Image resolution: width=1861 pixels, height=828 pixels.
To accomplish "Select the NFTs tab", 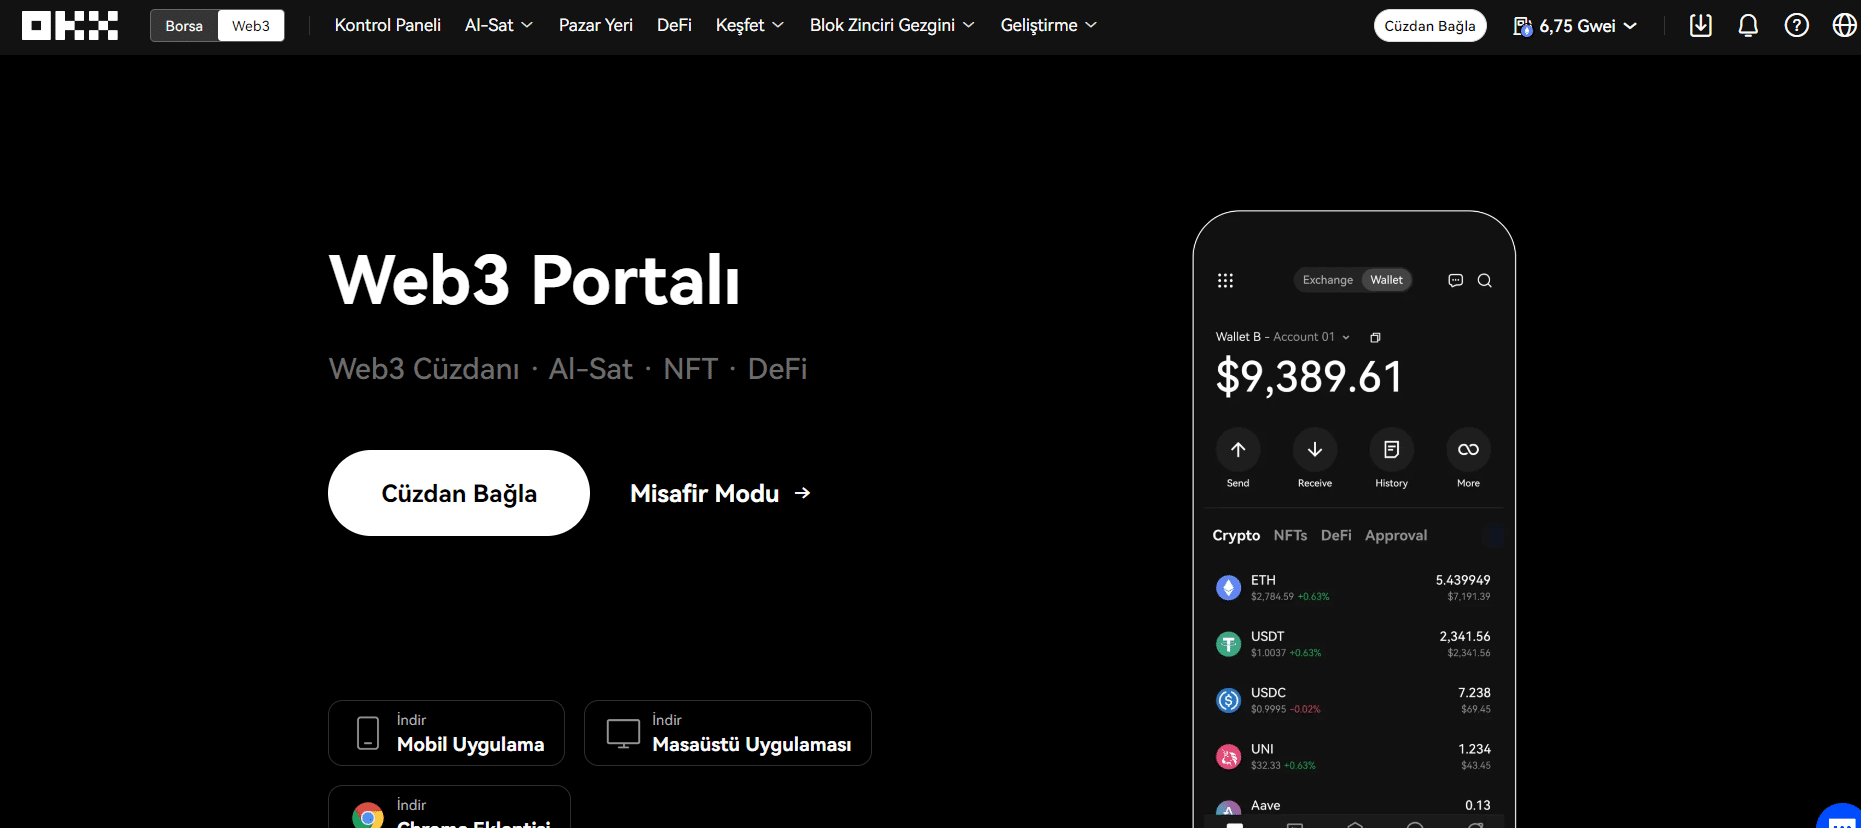I will 1290,535.
